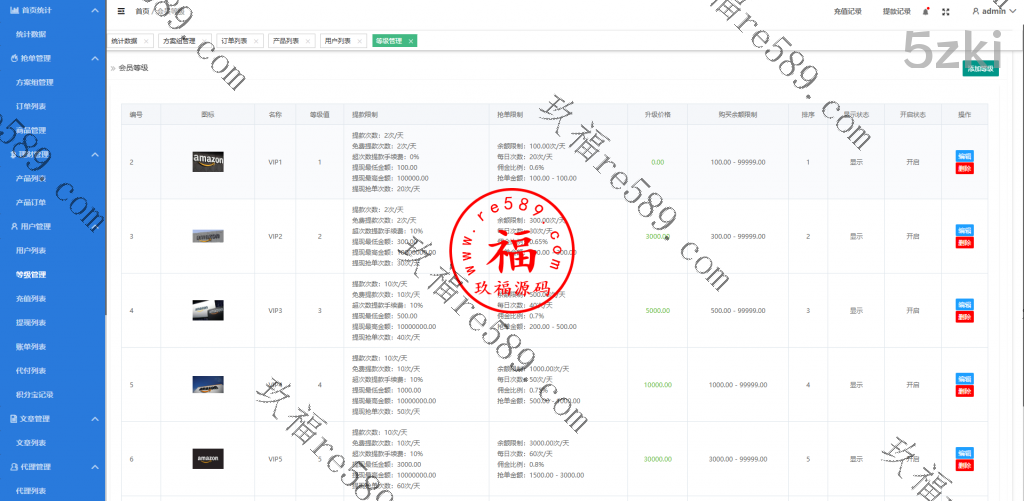Close the 用户列表 tab
Screen dimensions: 1024x501
click(358, 41)
